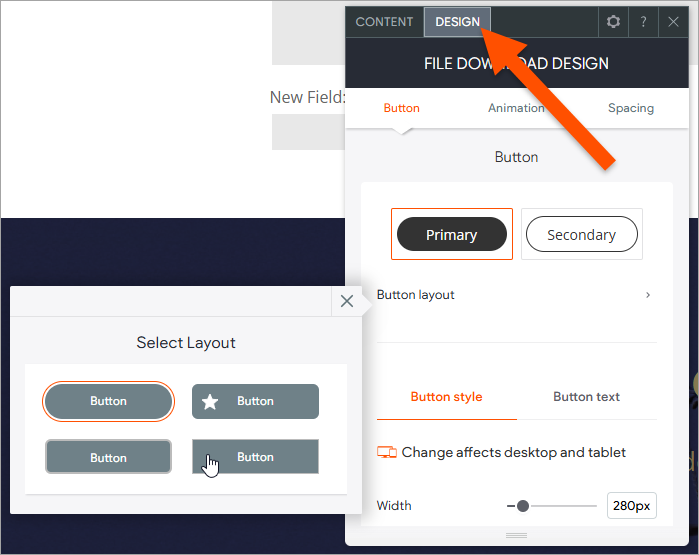Select the star icon button layout
Image resolution: width=699 pixels, height=555 pixels.
coord(255,401)
